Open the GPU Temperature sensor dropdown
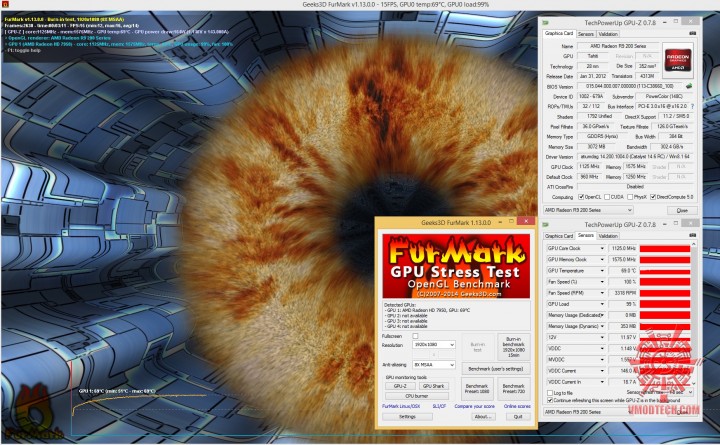This screenshot has height=445, width=720. [602, 270]
